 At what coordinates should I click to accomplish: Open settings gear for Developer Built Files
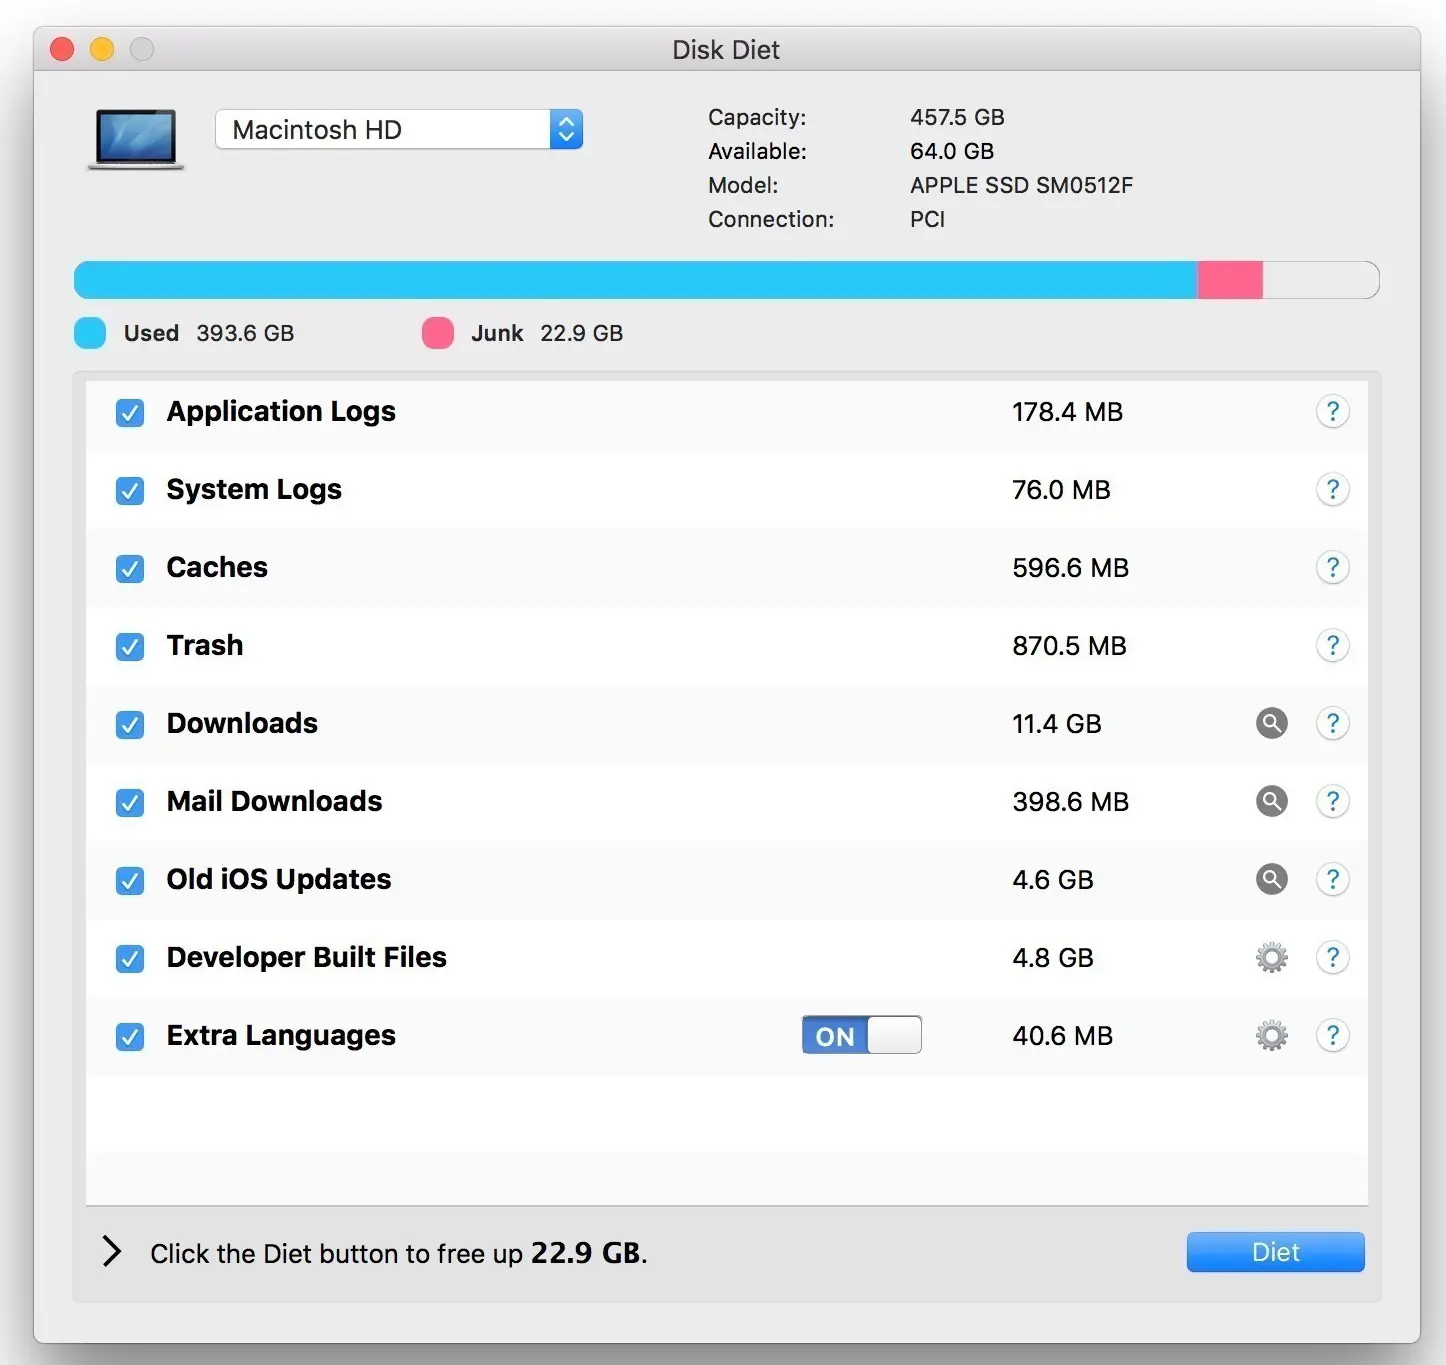click(1271, 957)
